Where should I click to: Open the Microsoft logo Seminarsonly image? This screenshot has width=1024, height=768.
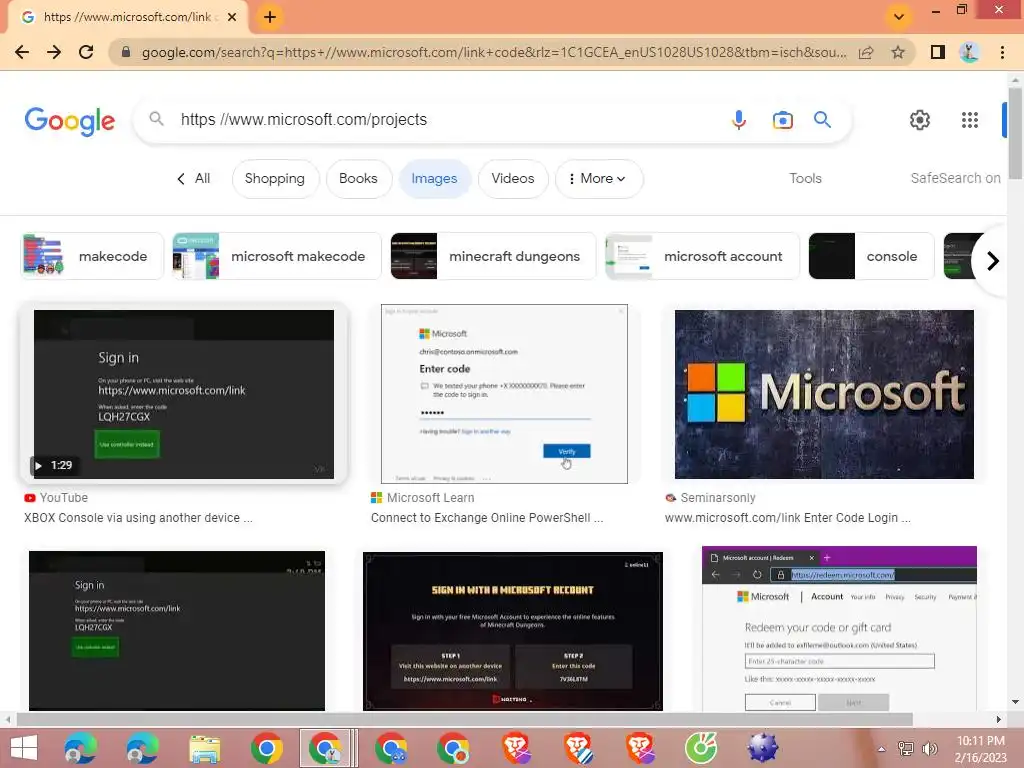point(824,394)
